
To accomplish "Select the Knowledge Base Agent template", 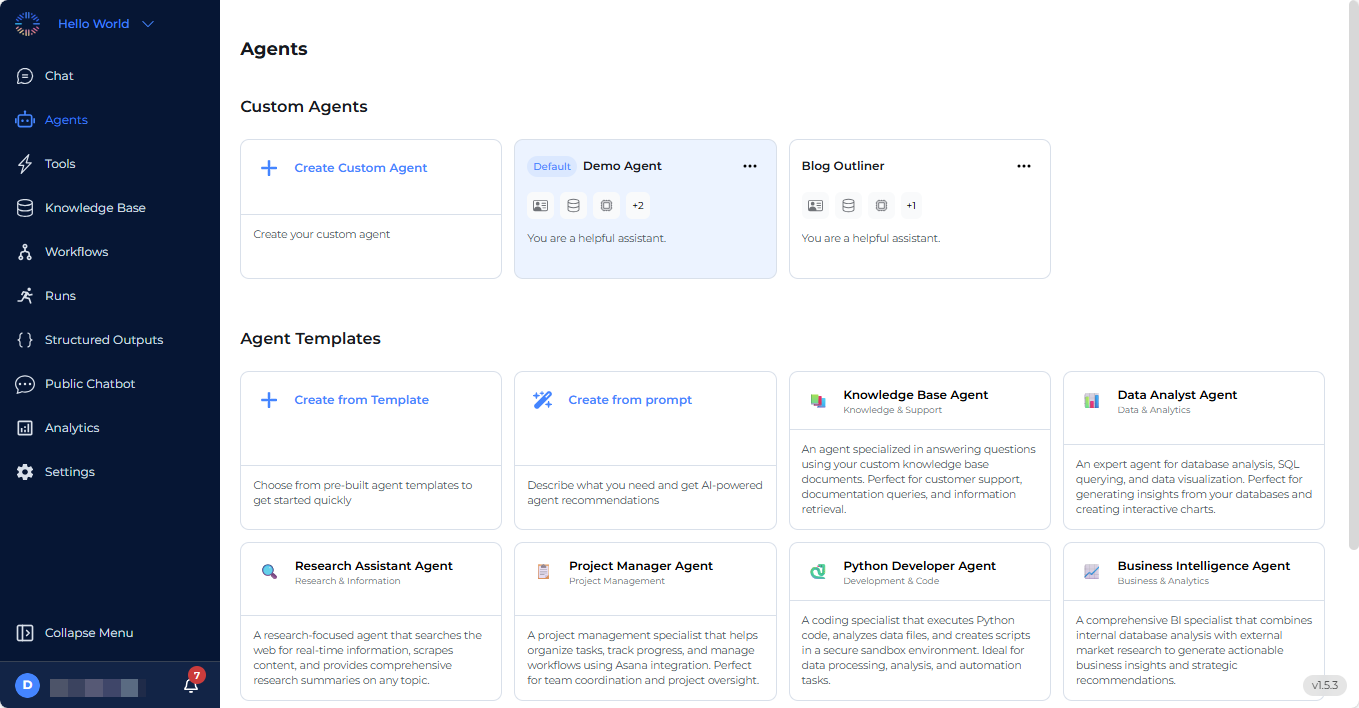I will (920, 450).
